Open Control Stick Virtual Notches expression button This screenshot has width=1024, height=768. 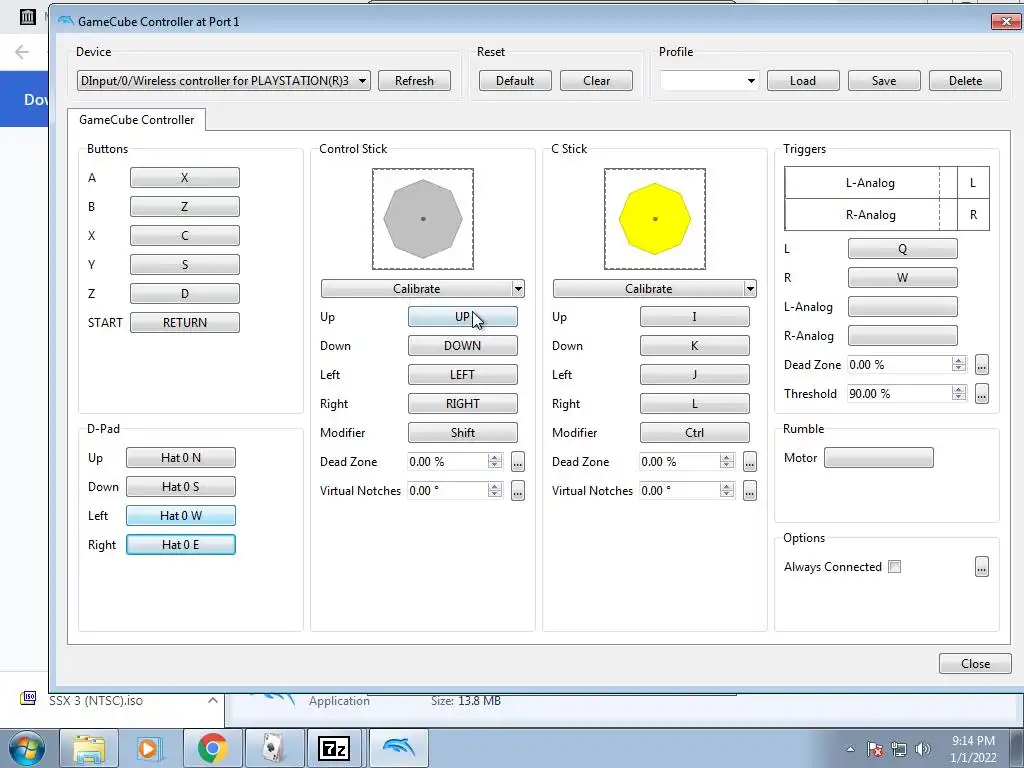[518, 490]
